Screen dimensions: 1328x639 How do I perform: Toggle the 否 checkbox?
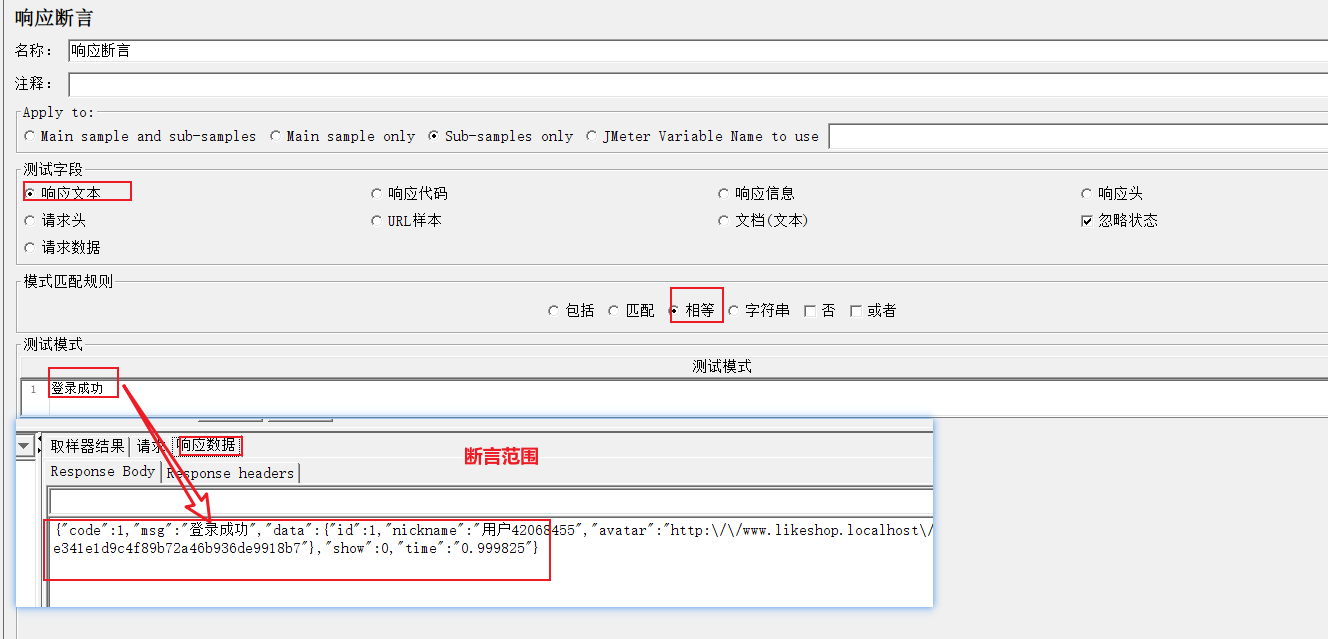click(819, 310)
